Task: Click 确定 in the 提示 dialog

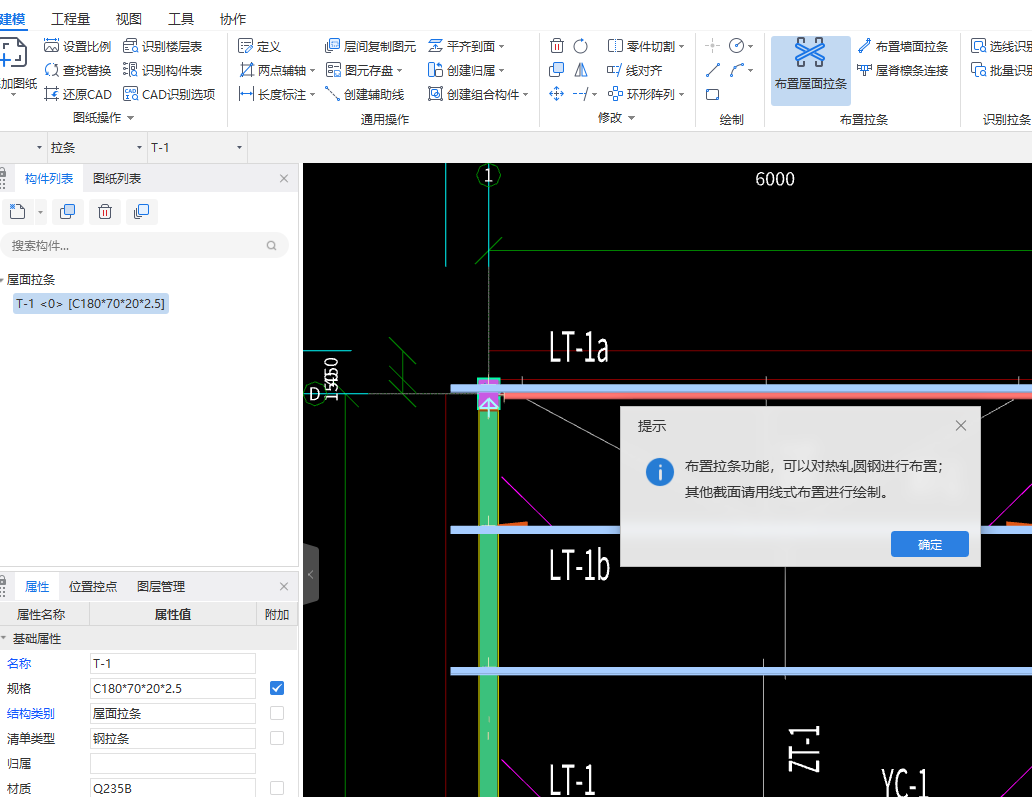Action: tap(929, 544)
